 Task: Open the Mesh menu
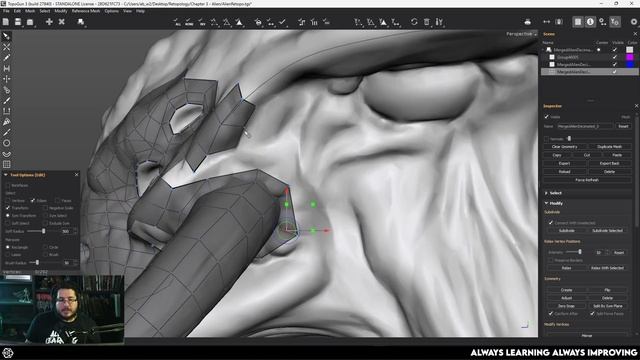(x=30, y=11)
